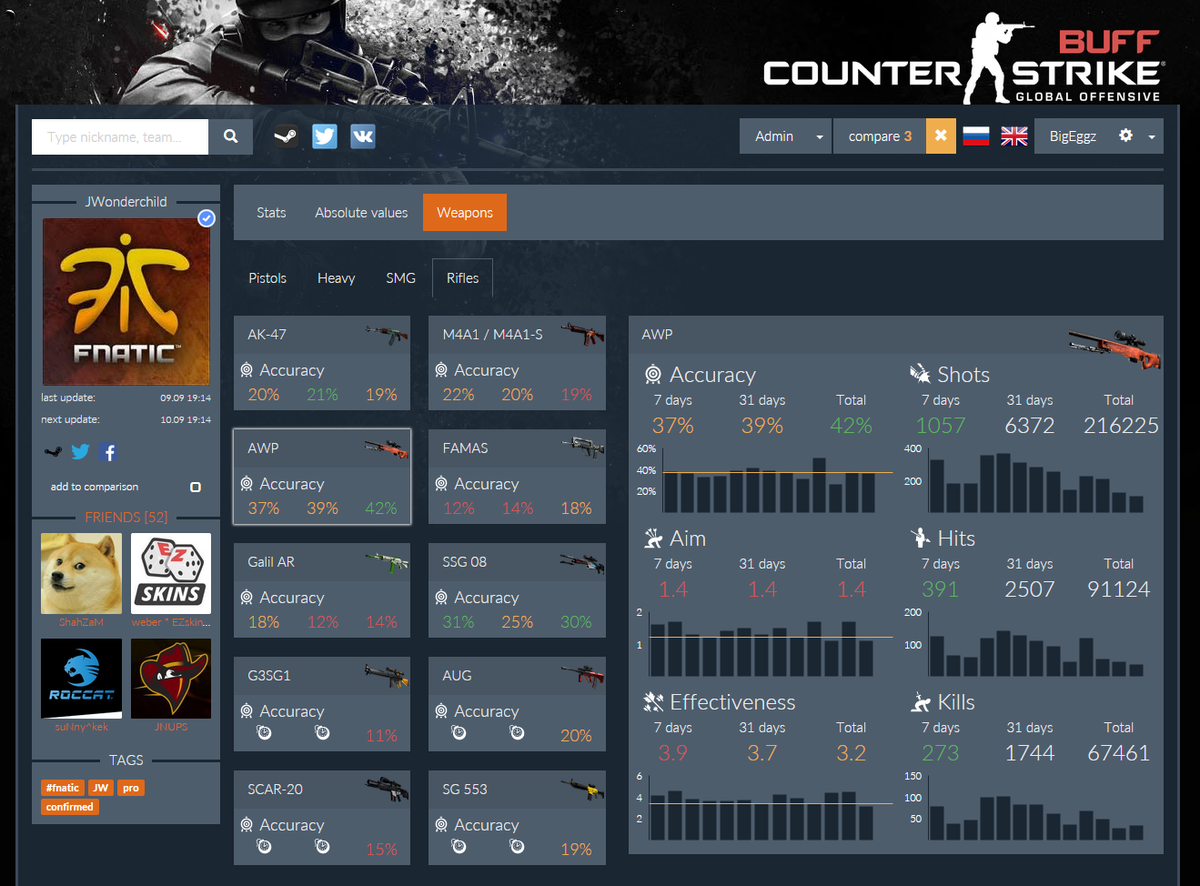Click the nickname search input field

tap(120, 137)
